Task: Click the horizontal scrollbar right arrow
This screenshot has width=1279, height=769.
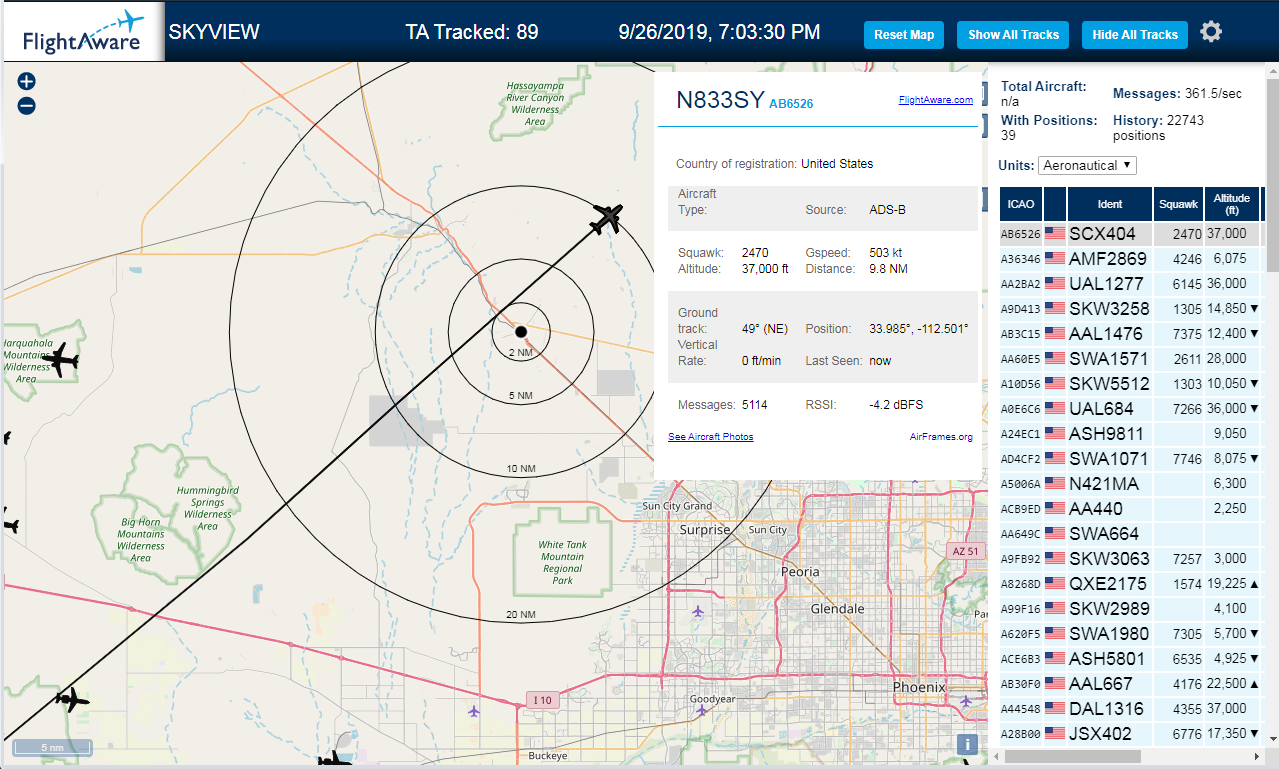Action: pos(1259,758)
